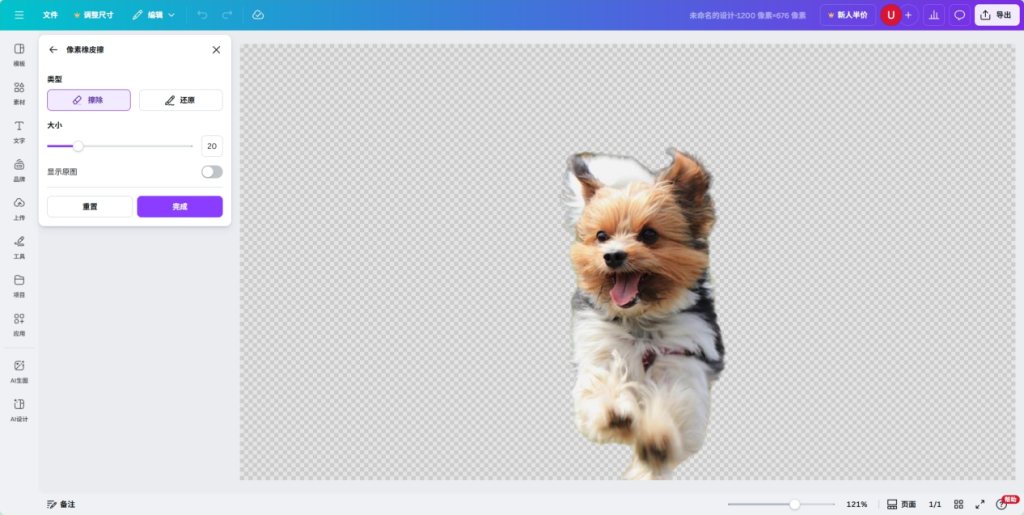Open the 文字 text sidebar panel
Image resolution: width=1024 pixels, height=515 pixels.
point(19,132)
